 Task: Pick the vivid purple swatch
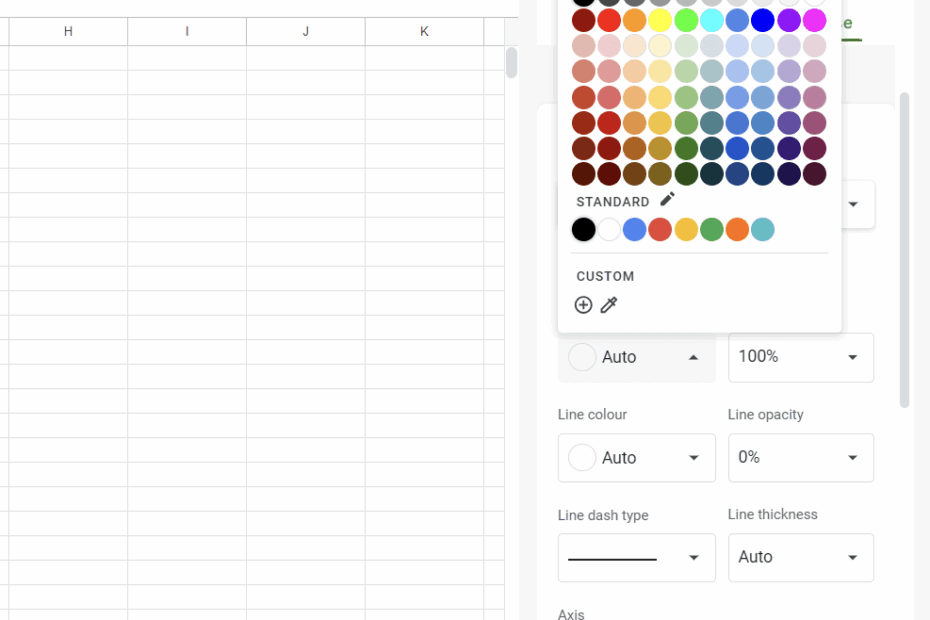click(789, 20)
